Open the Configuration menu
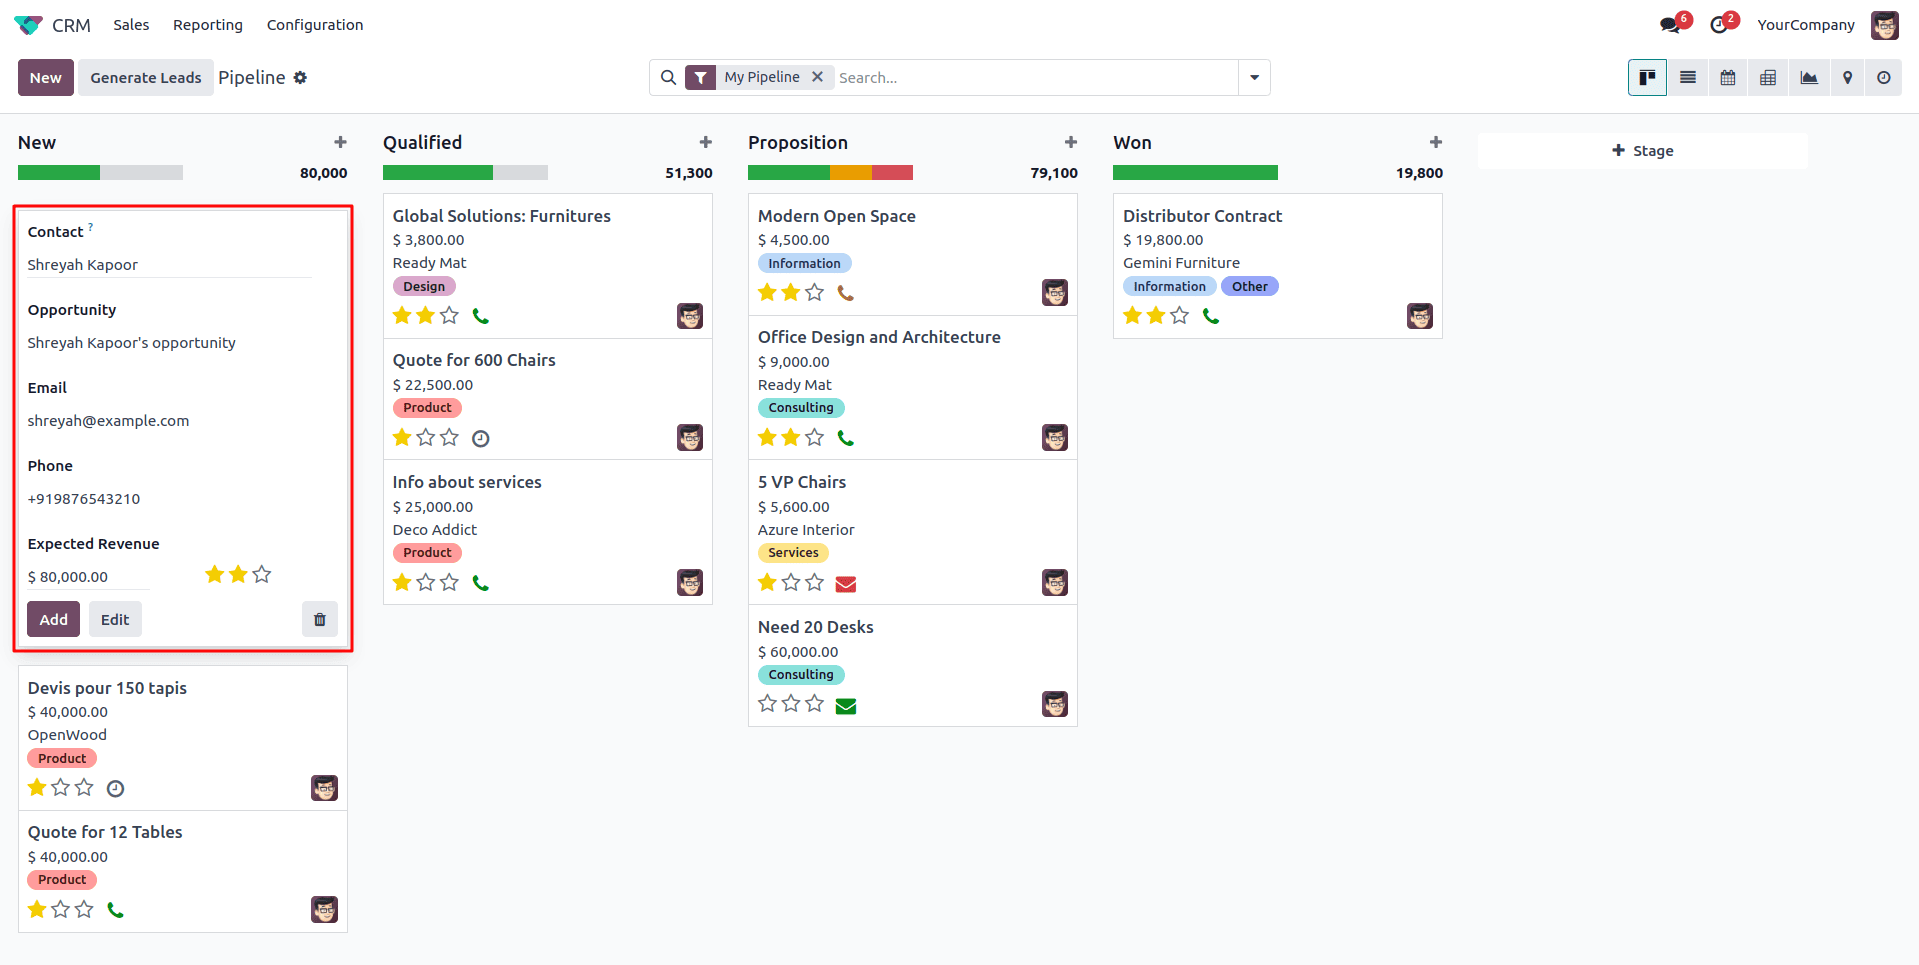This screenshot has width=1919, height=965. click(314, 24)
